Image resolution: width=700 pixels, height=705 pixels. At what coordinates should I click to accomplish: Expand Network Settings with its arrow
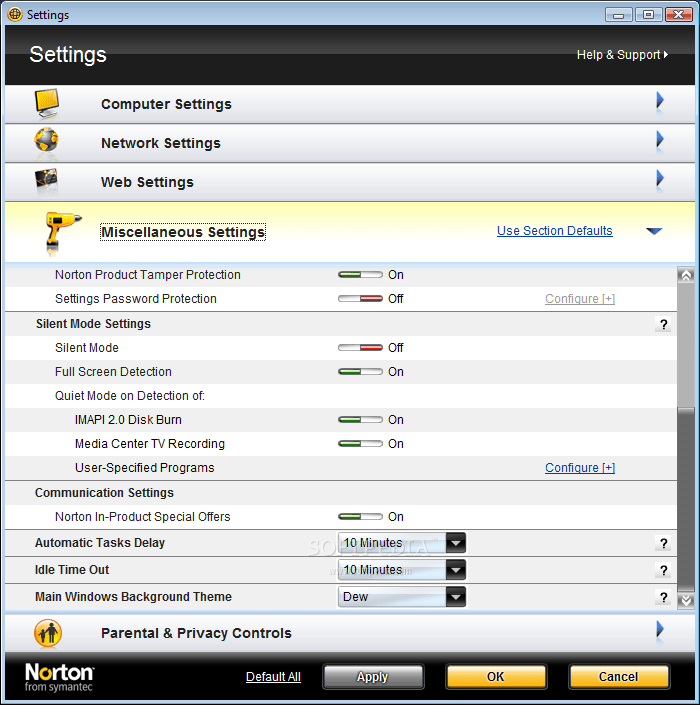[x=660, y=139]
